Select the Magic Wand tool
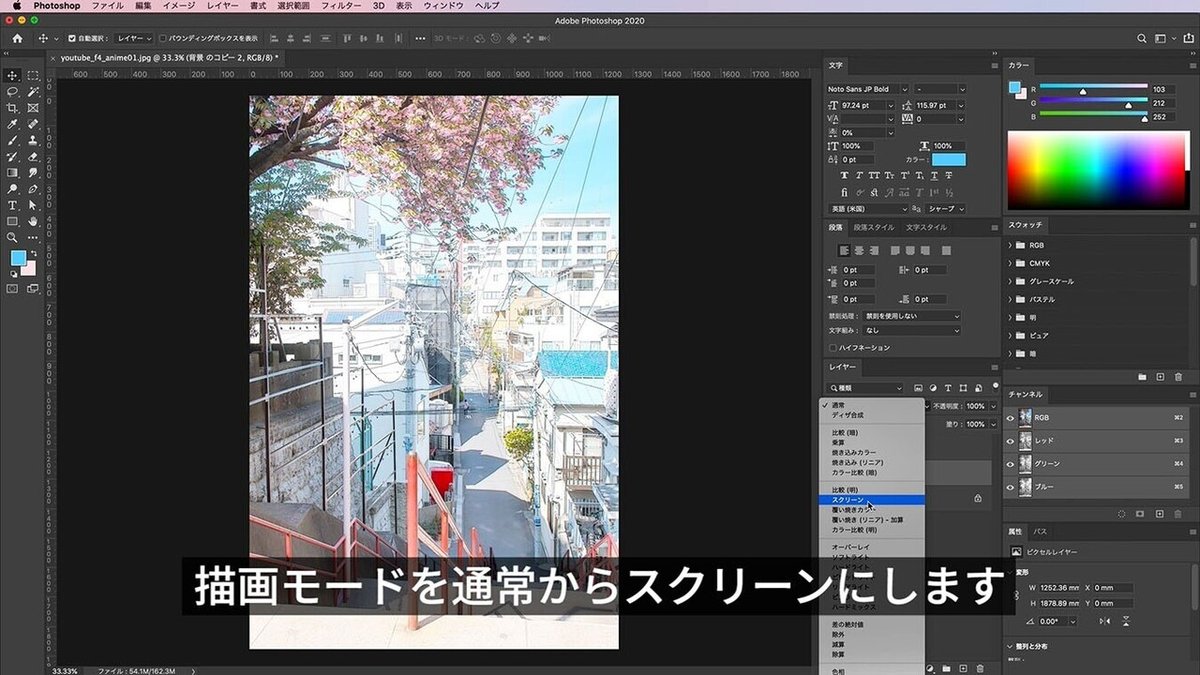Viewport: 1200px width, 675px height. (x=33, y=91)
